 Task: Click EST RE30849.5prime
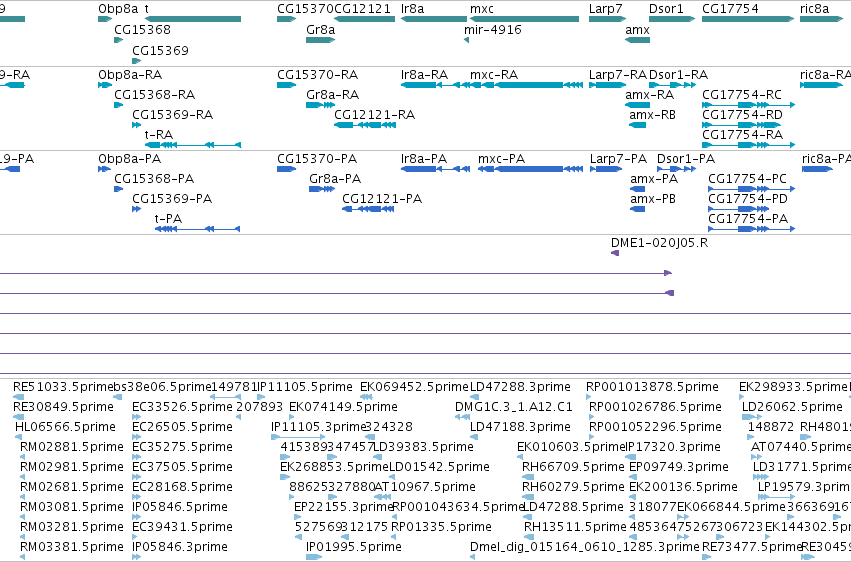[x=63, y=407]
